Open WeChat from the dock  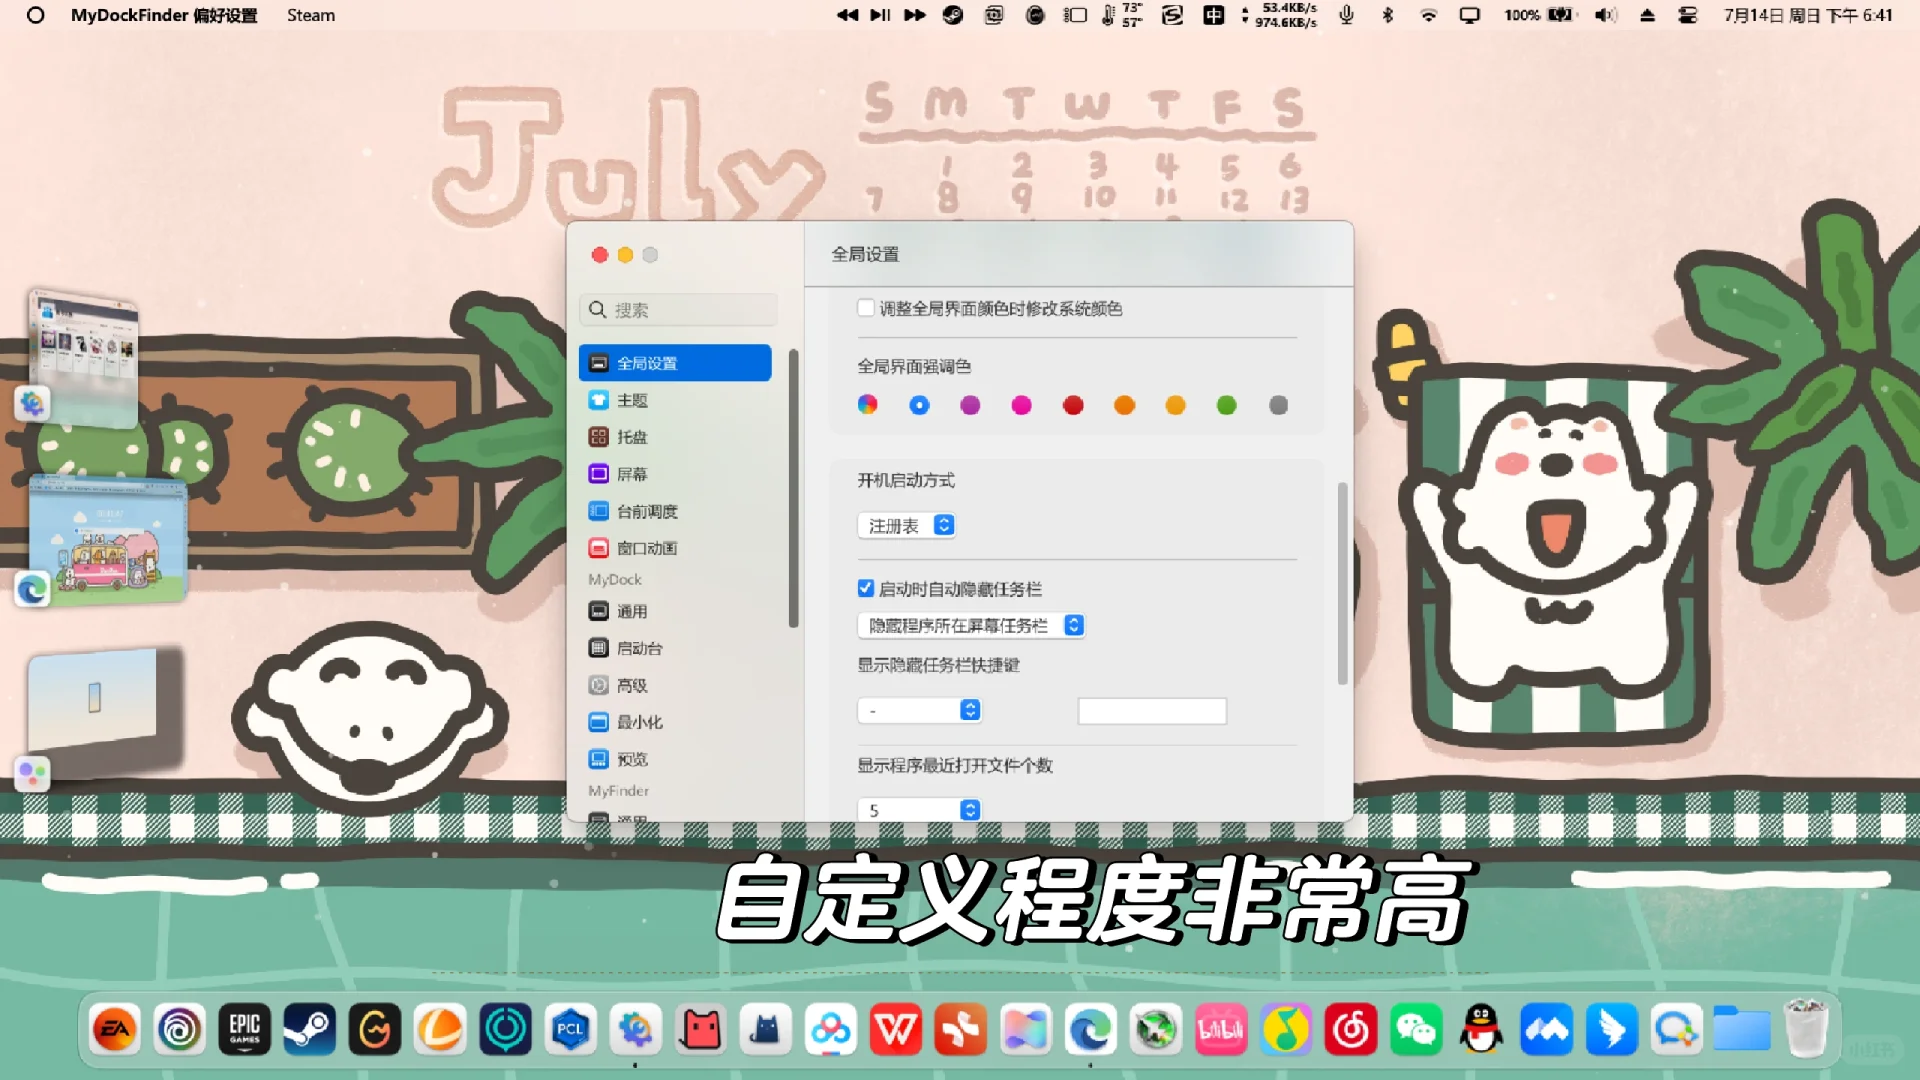point(1416,1029)
